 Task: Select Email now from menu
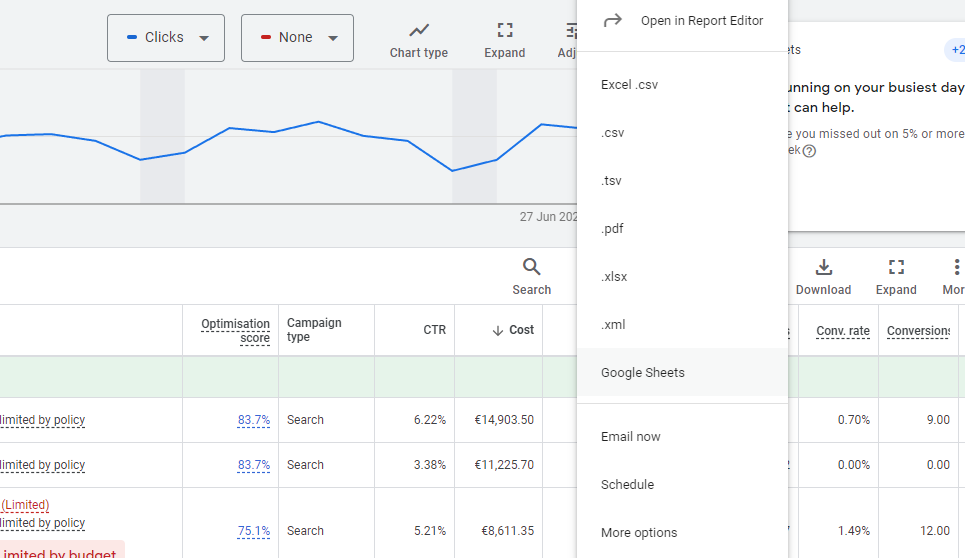click(x=630, y=437)
